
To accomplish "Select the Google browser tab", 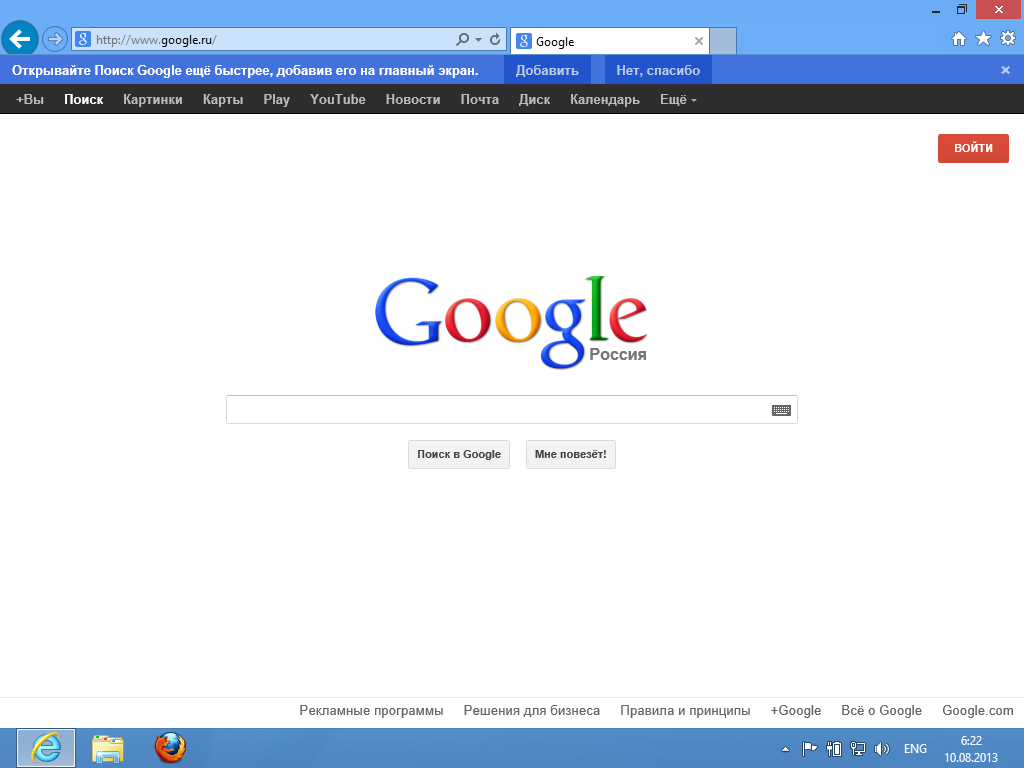I will [x=609, y=41].
